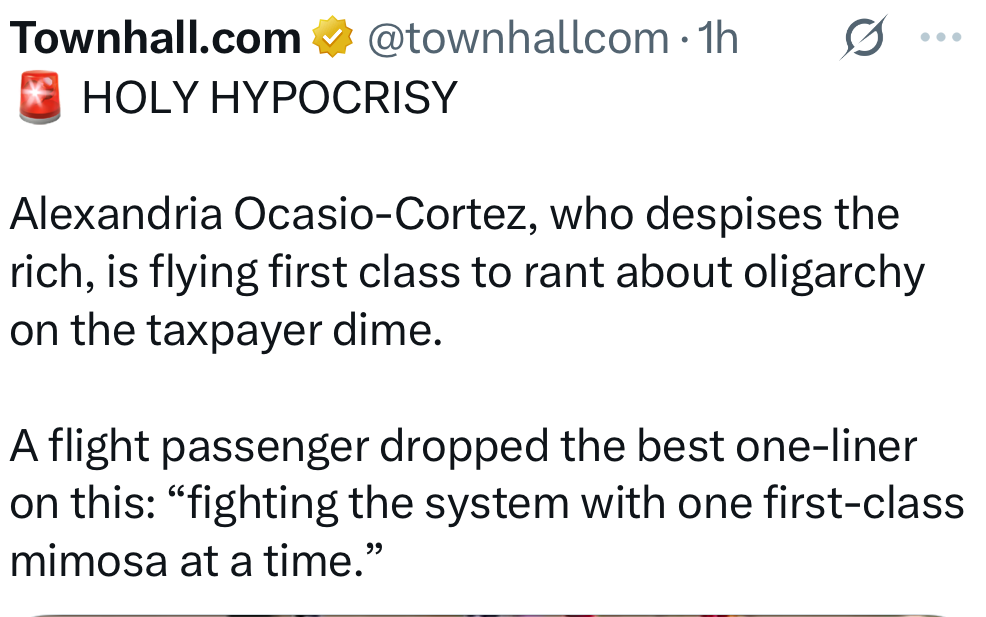986x617 pixels.
Task: Click the gold verified badge
Action: pos(332,39)
